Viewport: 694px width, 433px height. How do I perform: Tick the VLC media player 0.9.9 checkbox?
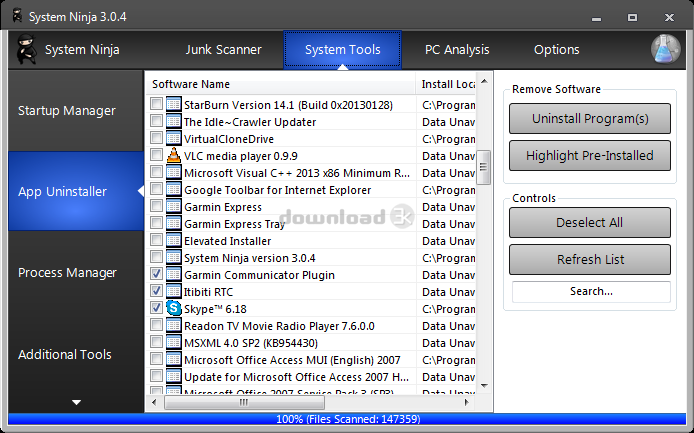point(156,155)
